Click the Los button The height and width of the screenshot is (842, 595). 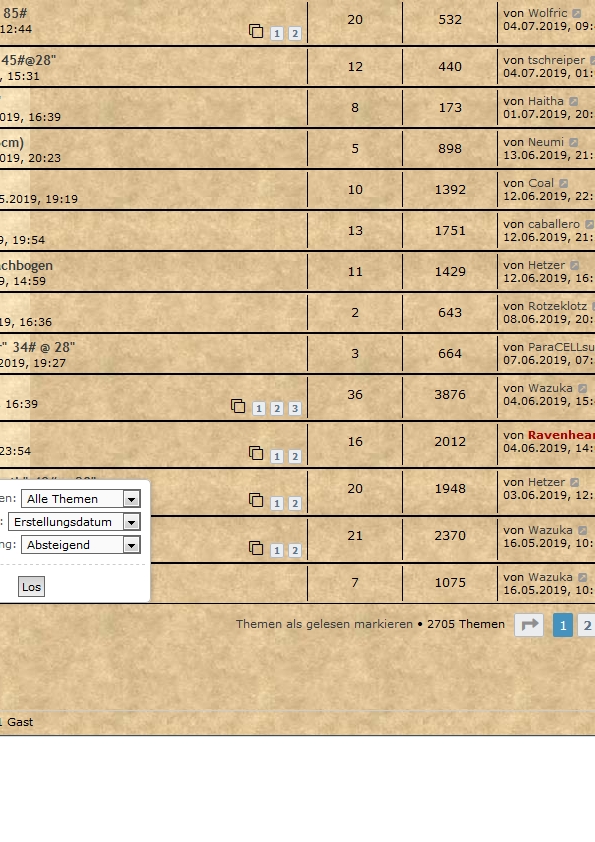pos(31,587)
